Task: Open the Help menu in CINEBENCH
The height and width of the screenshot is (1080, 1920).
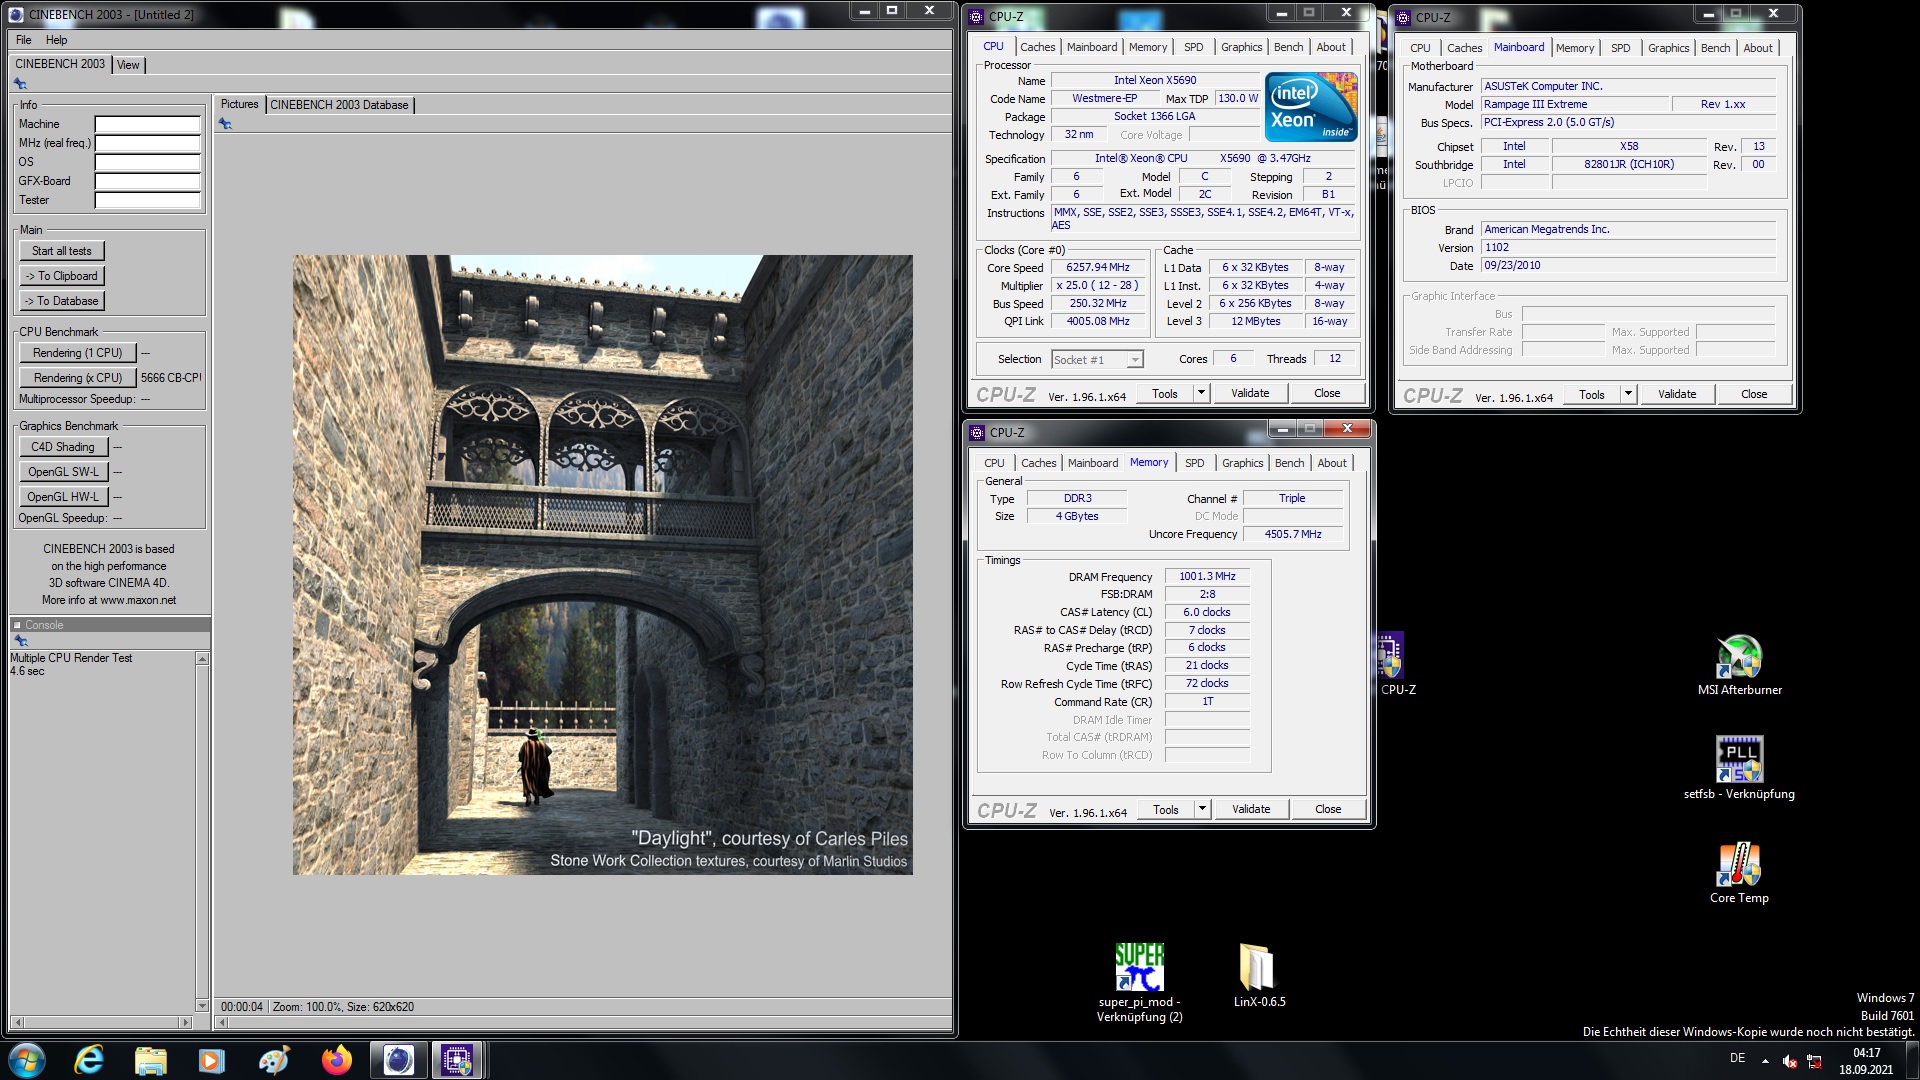Action: coord(56,40)
